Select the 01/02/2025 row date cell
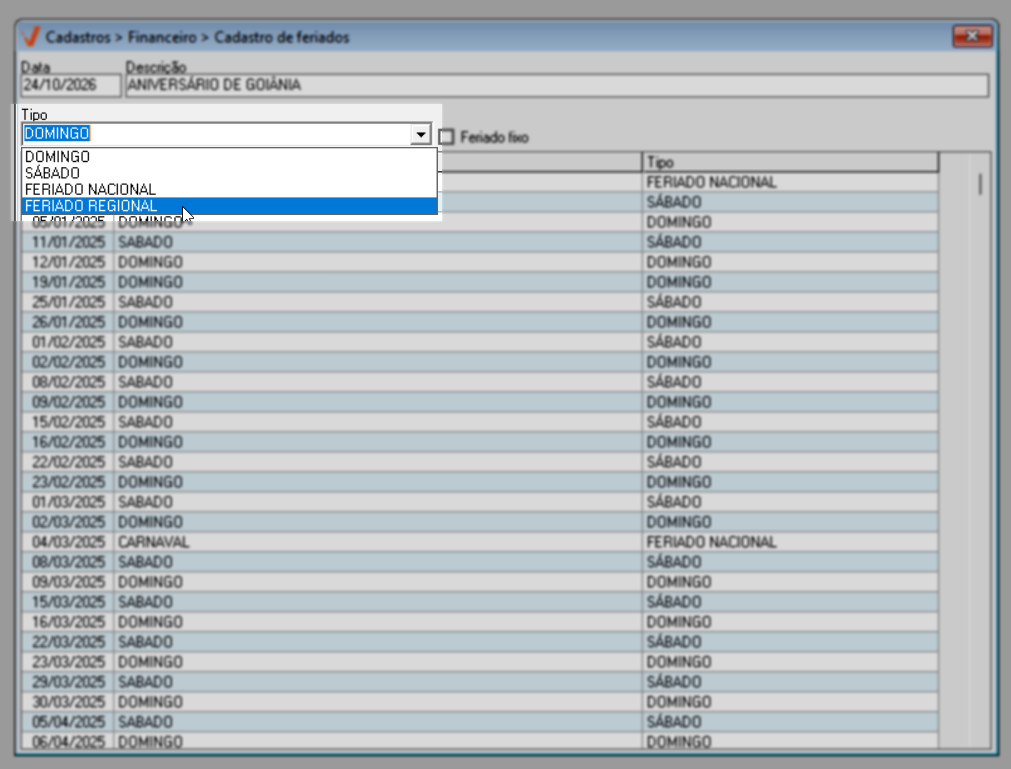Screen dimensions: 1011x769 (68, 342)
